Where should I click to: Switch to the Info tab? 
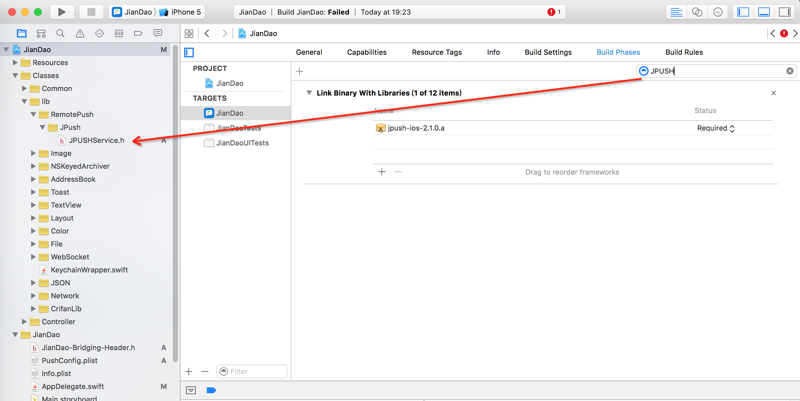point(493,52)
